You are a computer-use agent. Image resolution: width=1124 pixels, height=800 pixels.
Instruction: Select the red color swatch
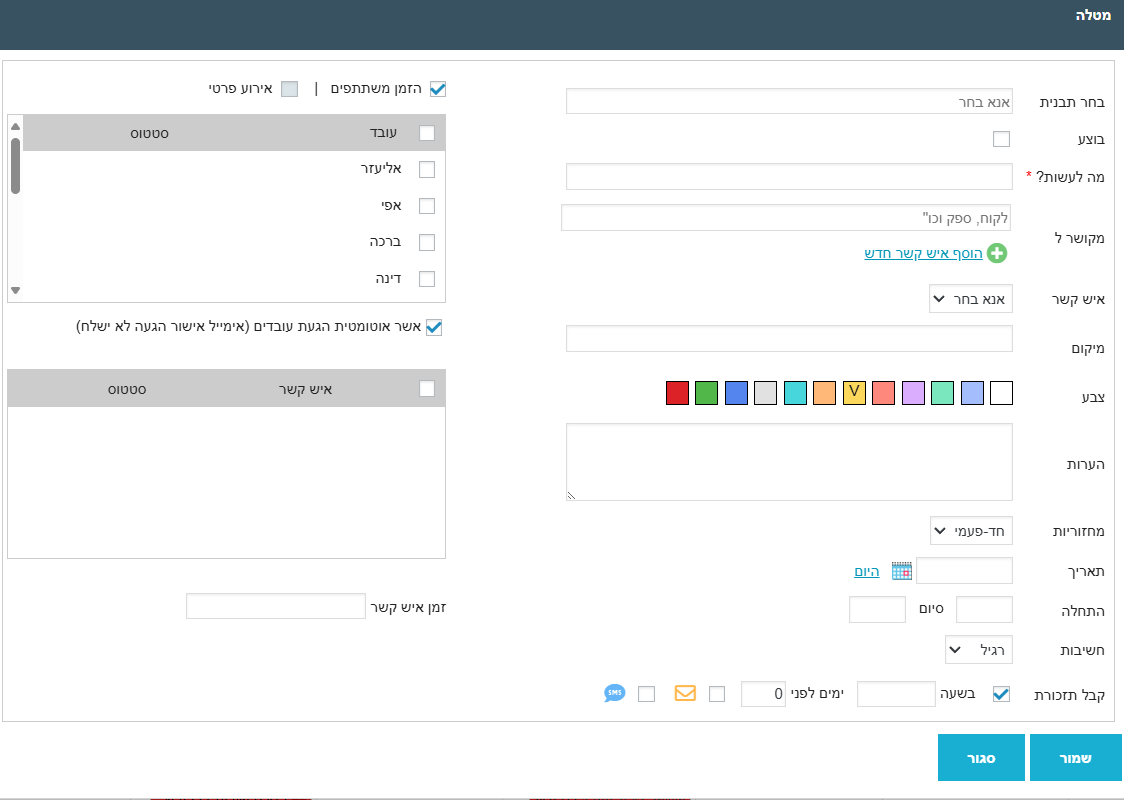[678, 393]
